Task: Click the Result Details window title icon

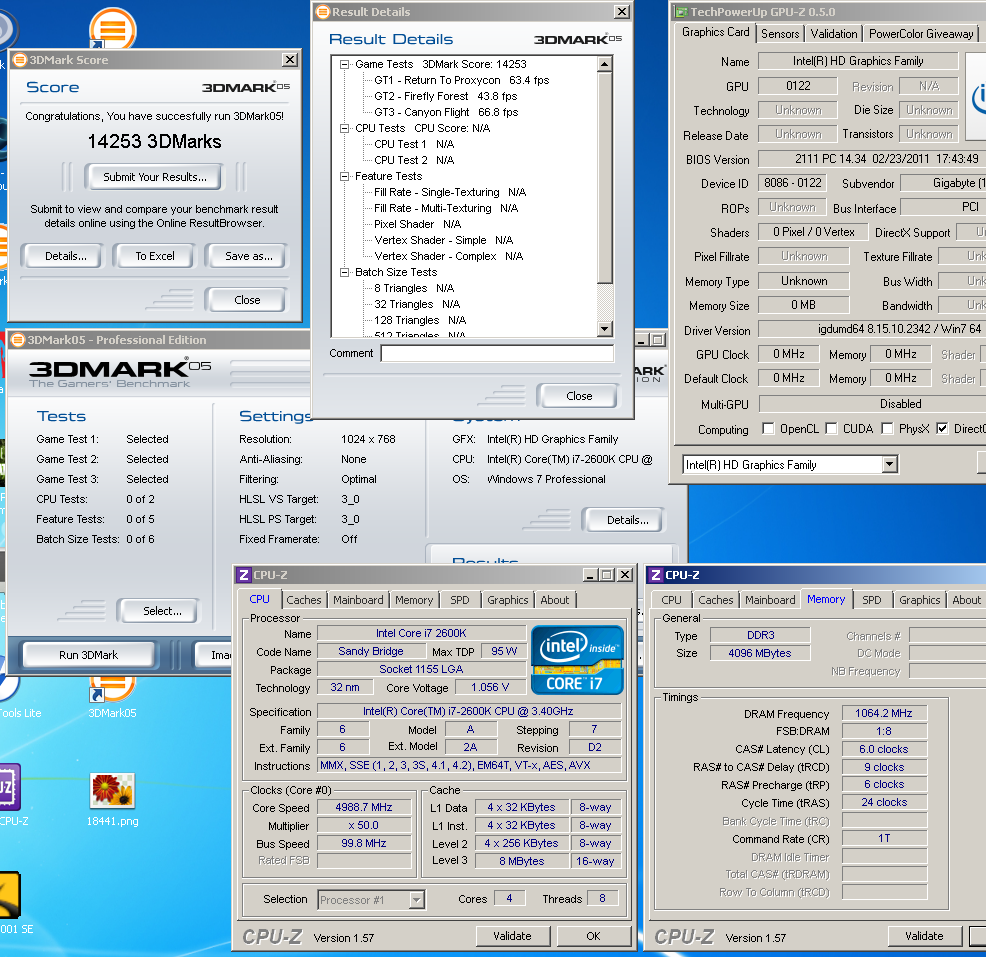Action: point(323,11)
